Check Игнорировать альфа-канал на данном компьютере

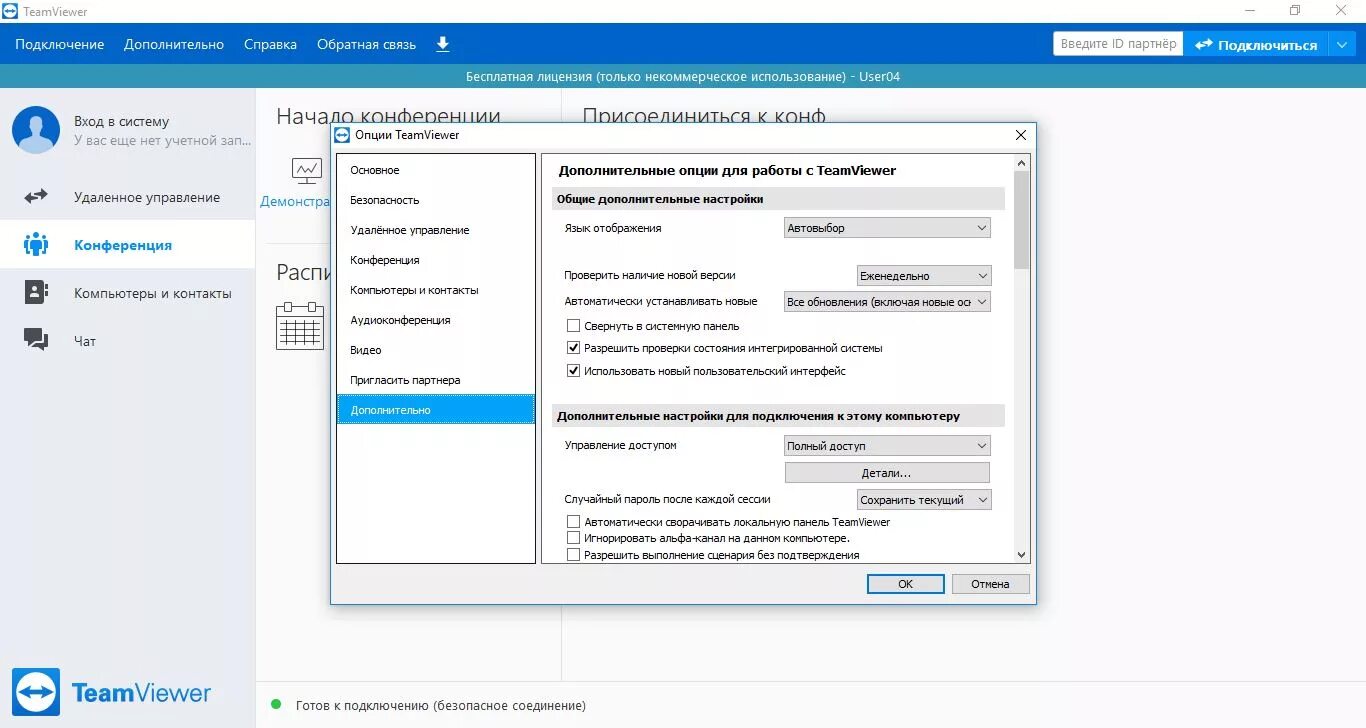pos(574,538)
